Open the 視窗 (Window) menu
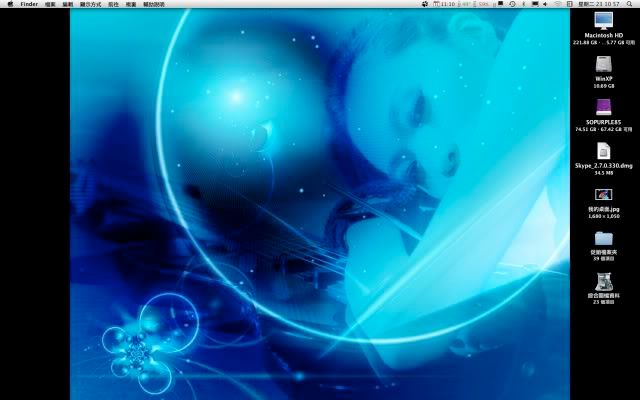 139,4
